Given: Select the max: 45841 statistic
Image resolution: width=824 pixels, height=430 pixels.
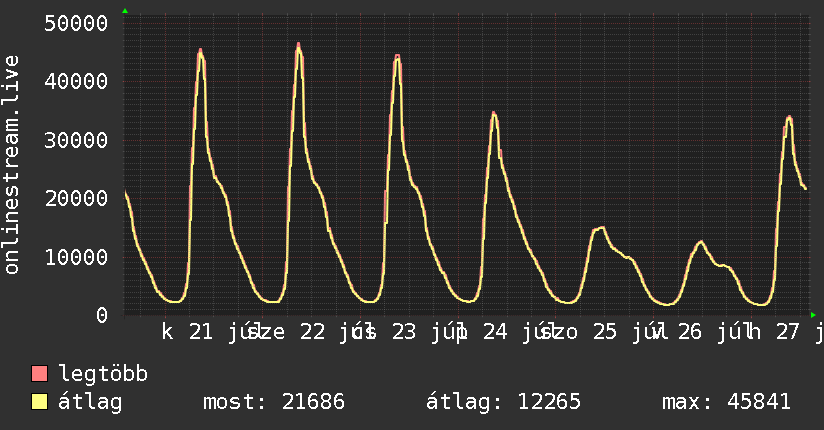Looking at the screenshot, I should tap(726, 402).
